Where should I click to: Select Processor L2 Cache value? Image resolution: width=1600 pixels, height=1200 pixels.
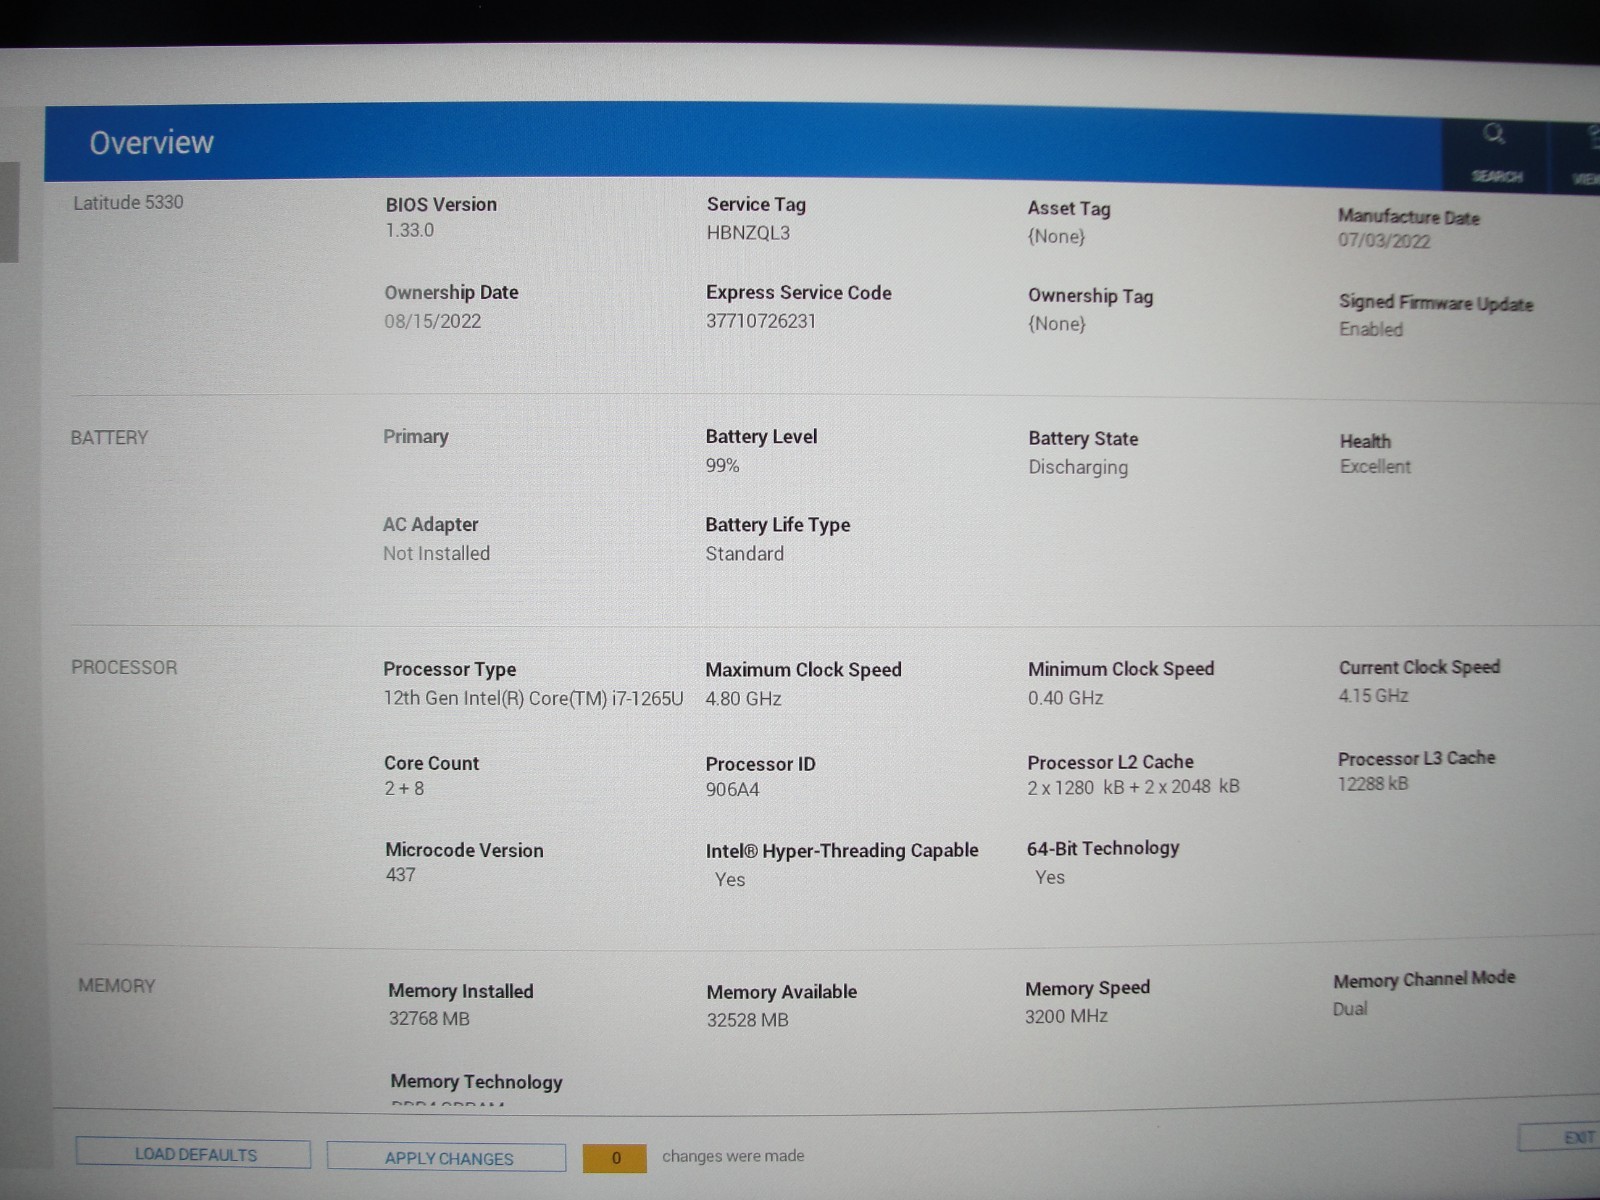1133,787
